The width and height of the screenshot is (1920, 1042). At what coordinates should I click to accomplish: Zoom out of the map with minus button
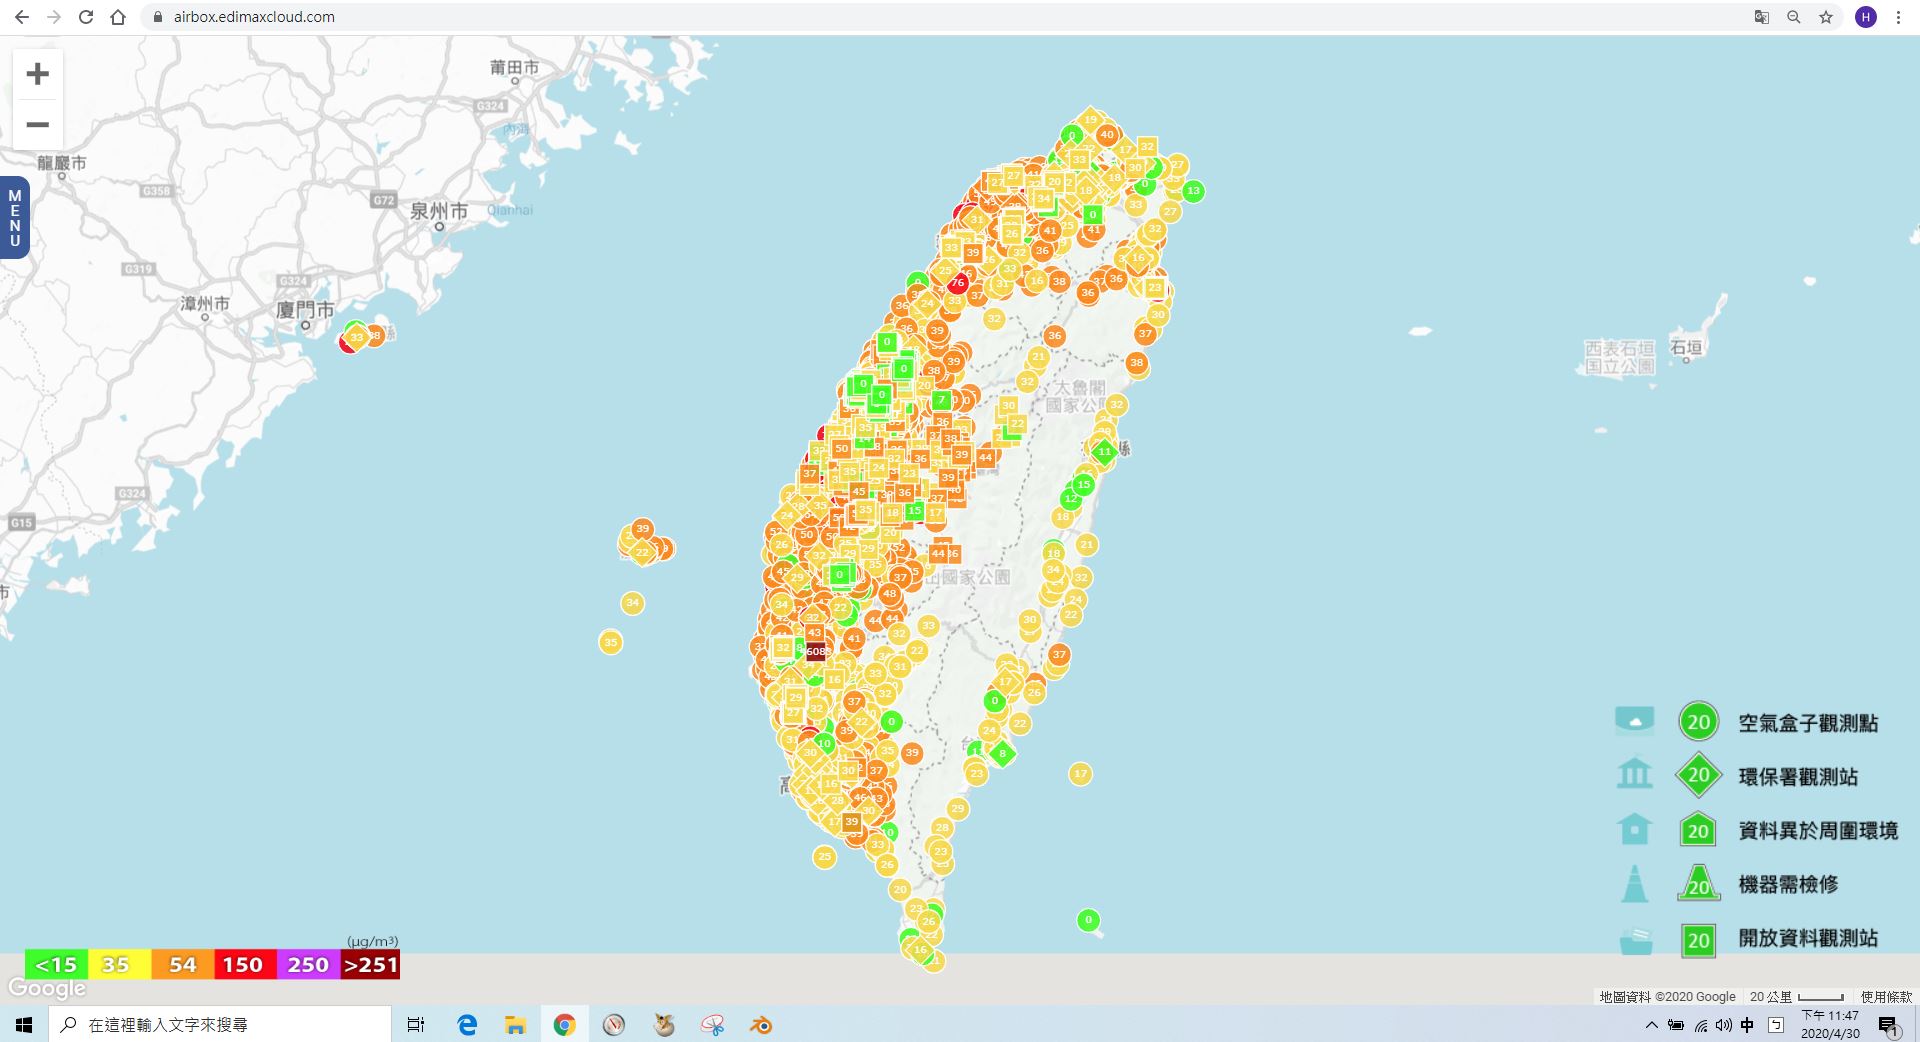38,125
